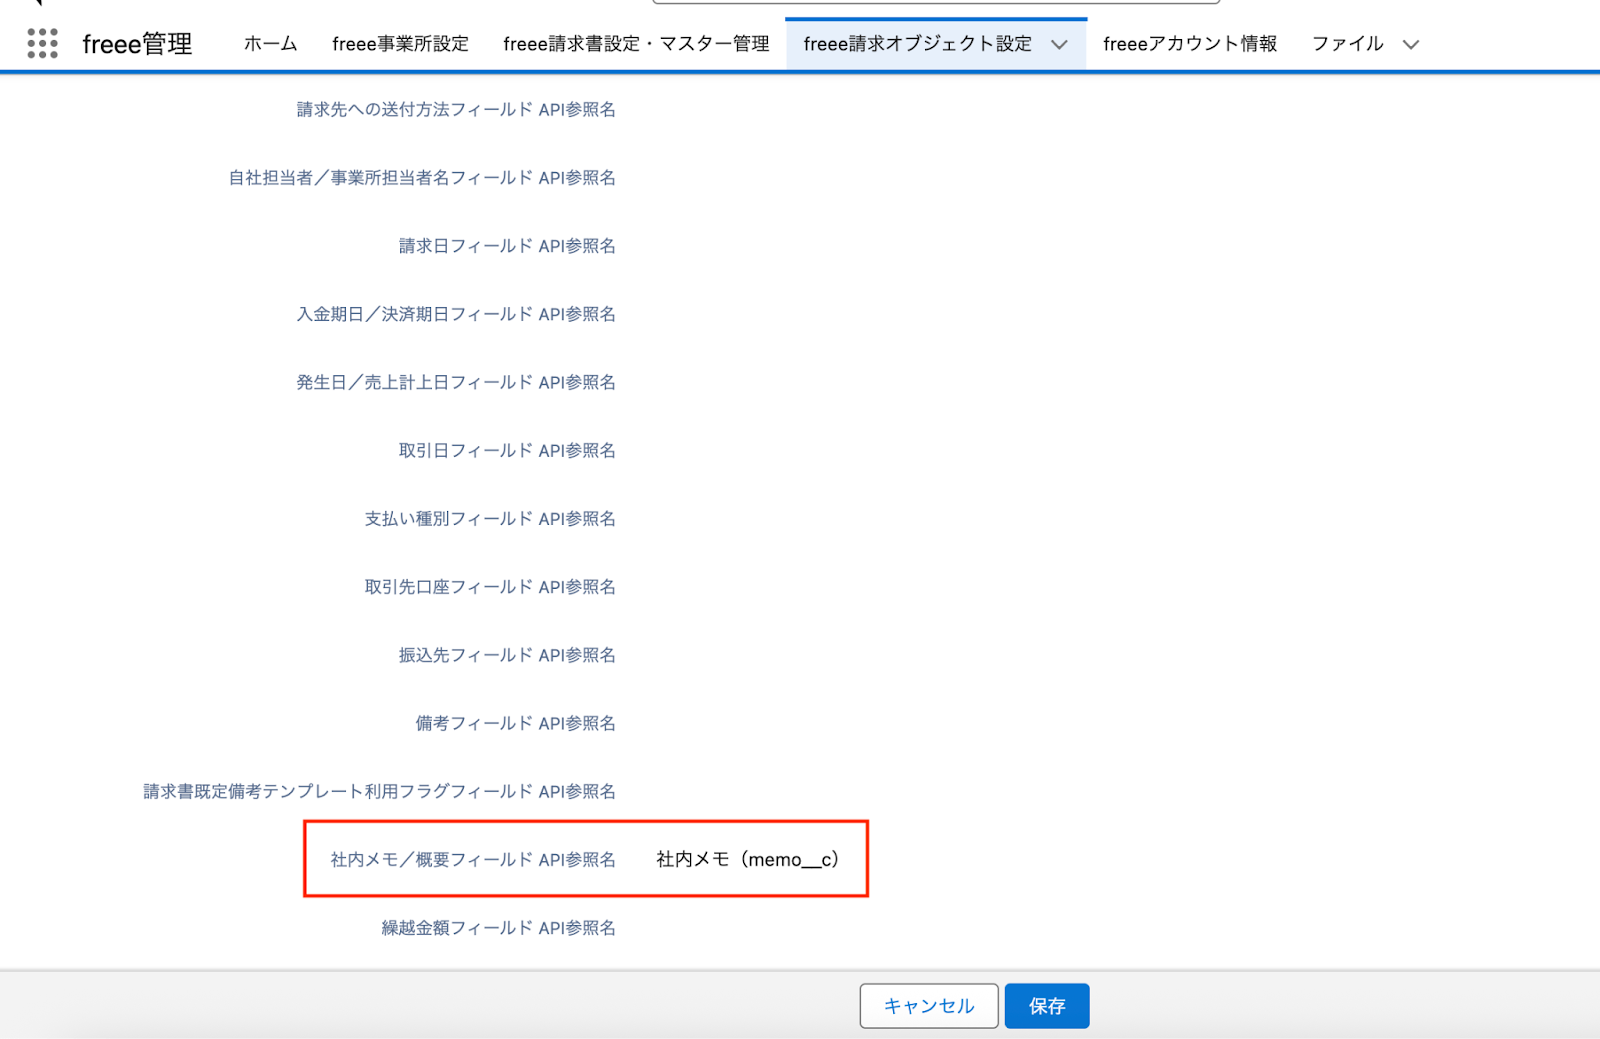Click the 備考フィールド API参照名 label
This screenshot has height=1039, width=1600.
516,723
